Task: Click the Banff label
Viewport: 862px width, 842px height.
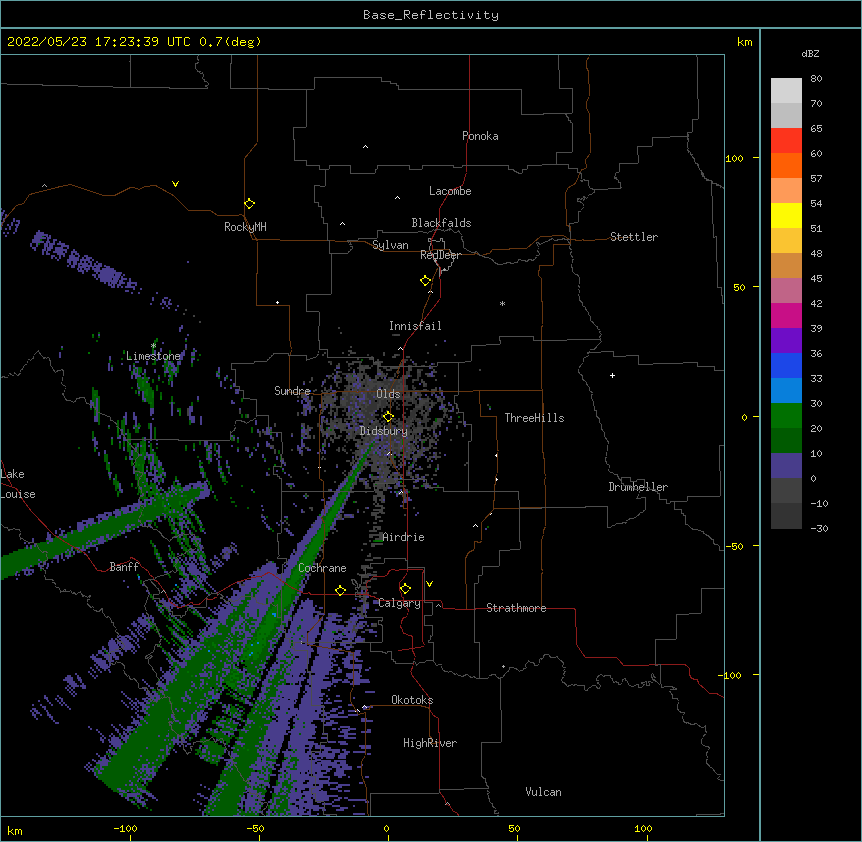Action: [124, 567]
